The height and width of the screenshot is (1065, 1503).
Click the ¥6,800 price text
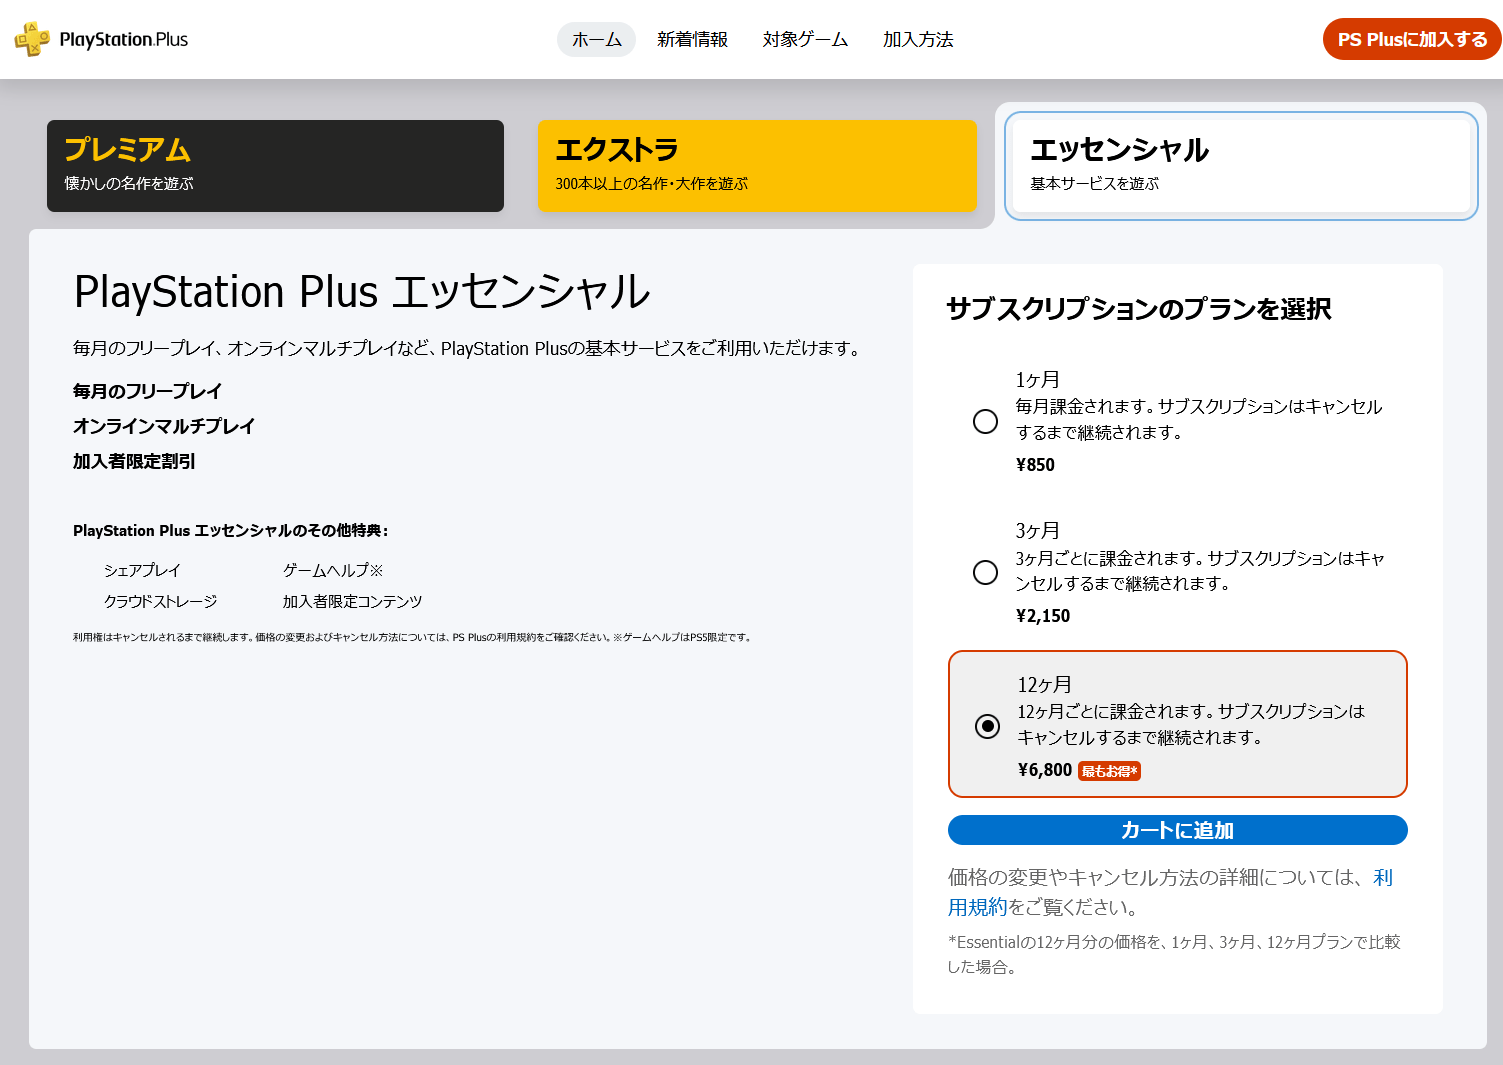(x=1045, y=769)
